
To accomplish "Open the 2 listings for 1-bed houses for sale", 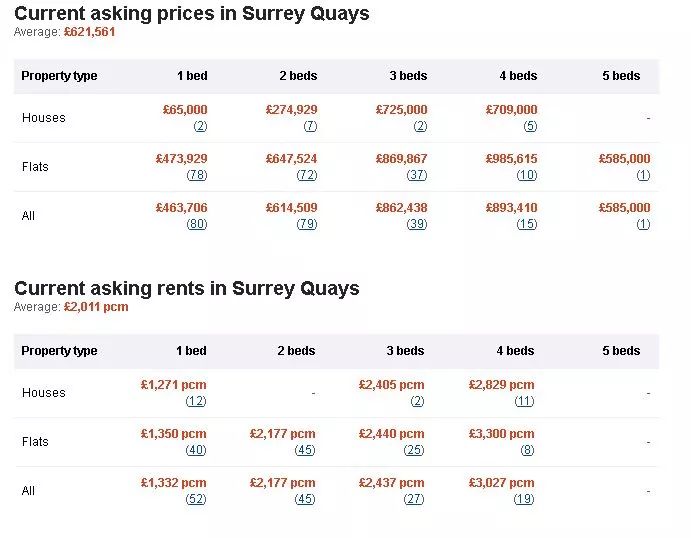I will [200, 126].
